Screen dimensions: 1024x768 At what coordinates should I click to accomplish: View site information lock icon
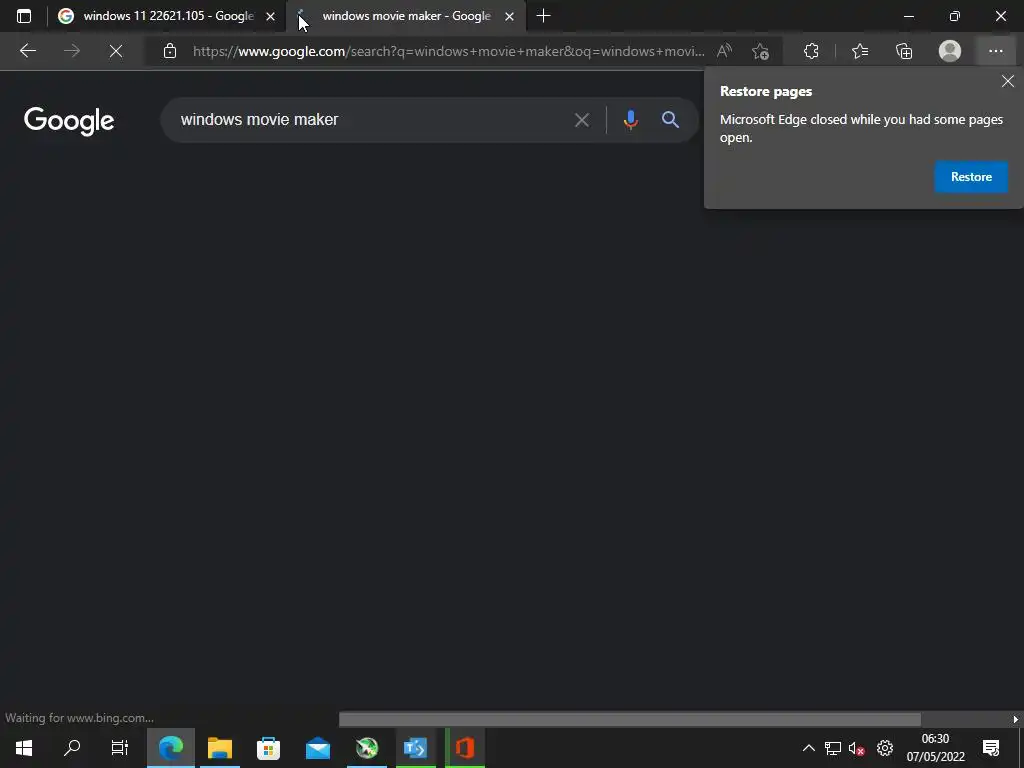(170, 51)
